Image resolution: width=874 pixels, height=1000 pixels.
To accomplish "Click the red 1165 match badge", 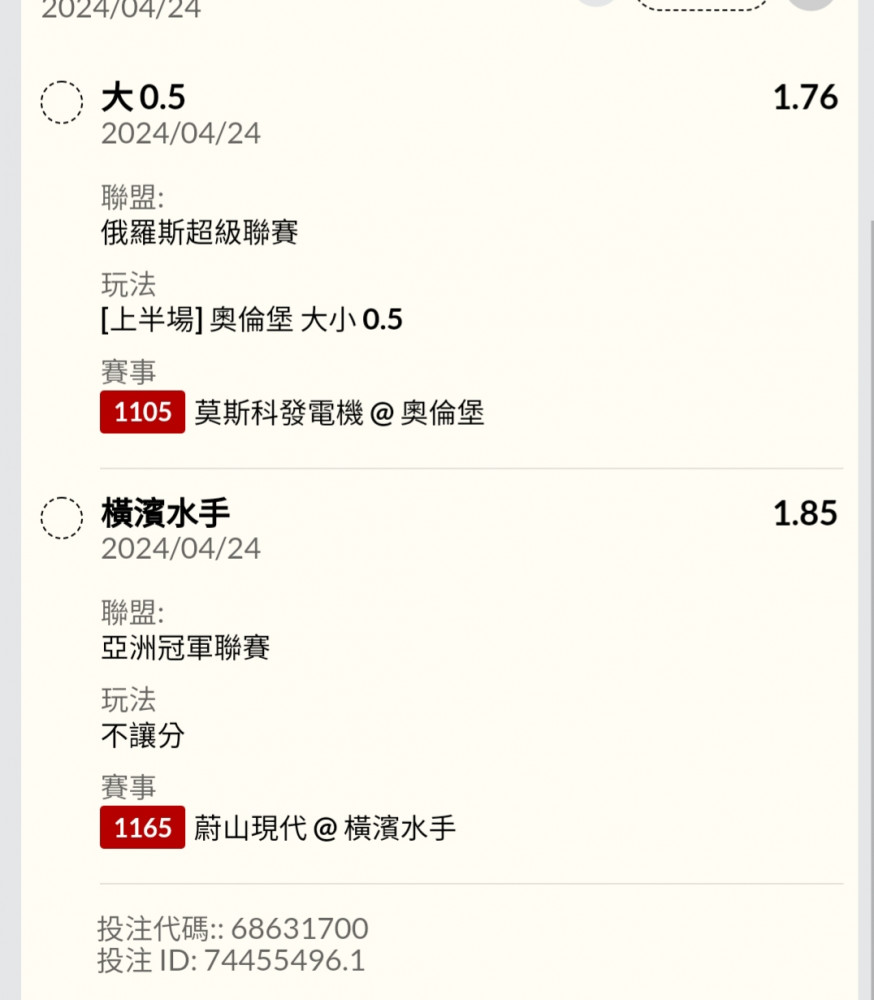I will (x=142, y=828).
